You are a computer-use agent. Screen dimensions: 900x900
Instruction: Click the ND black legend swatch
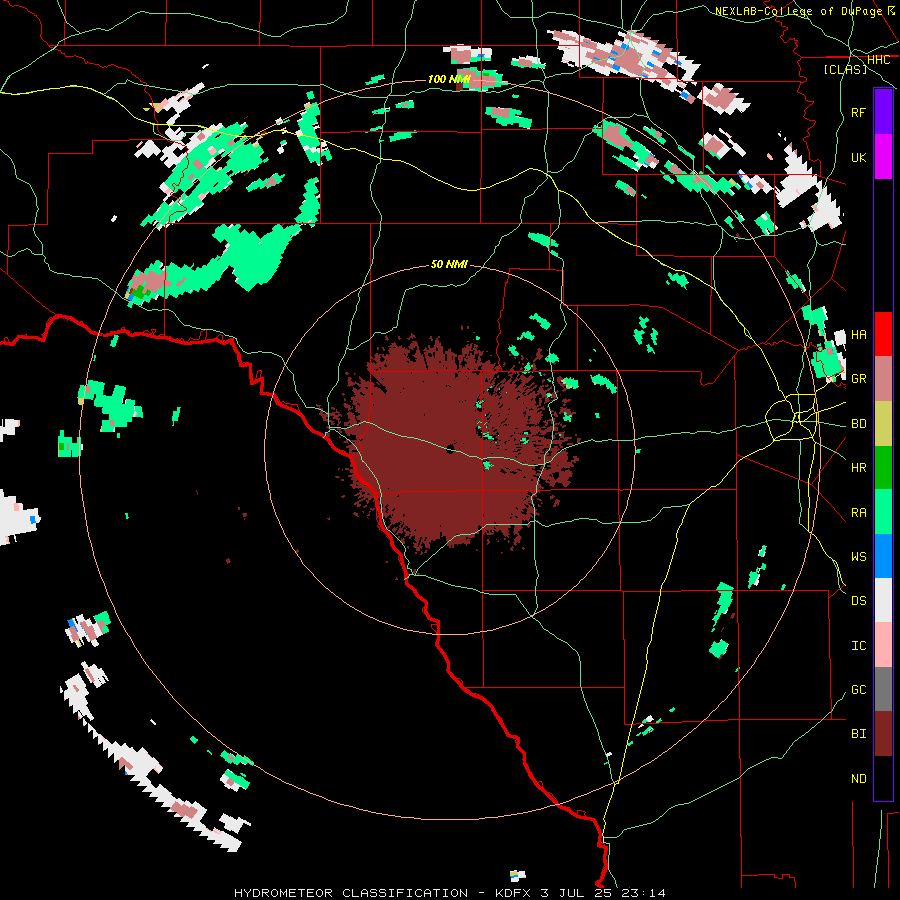[883, 778]
